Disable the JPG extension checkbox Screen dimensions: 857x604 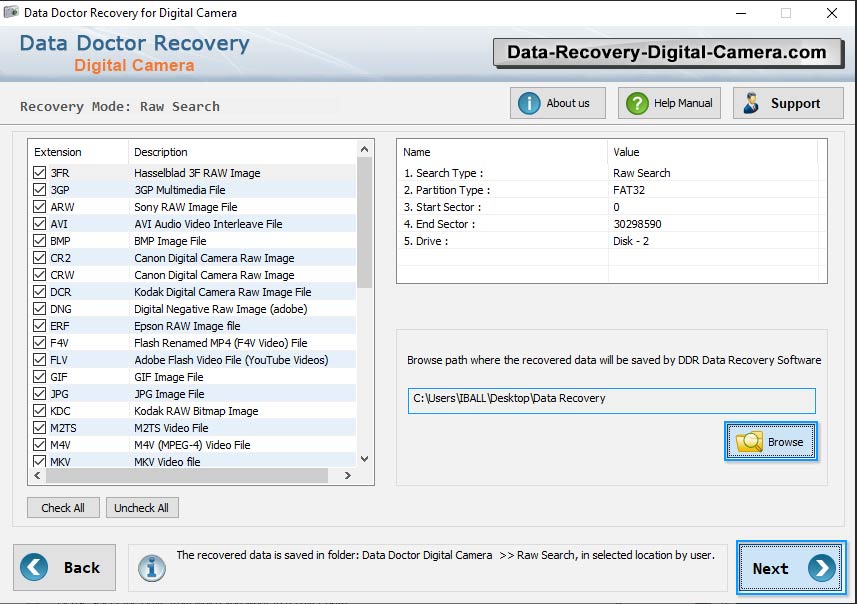click(39, 394)
